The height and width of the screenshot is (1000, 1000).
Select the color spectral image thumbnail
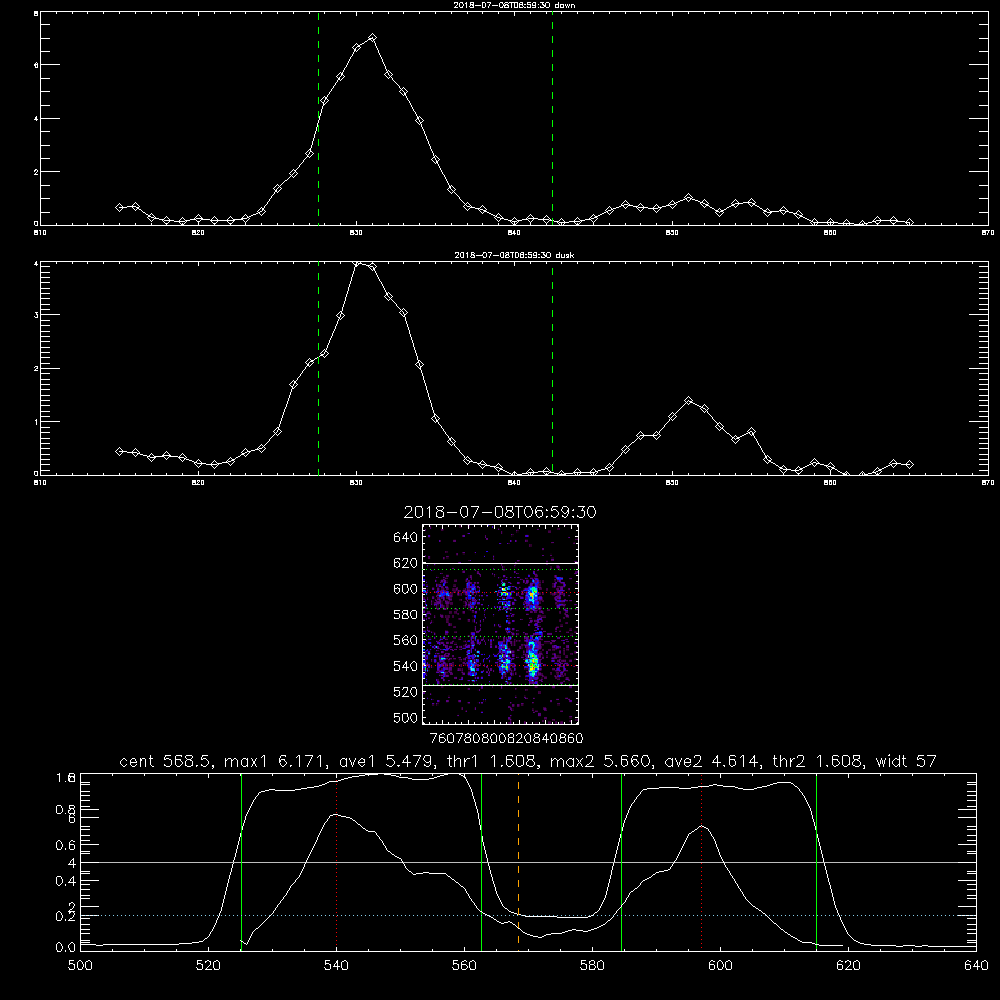point(501,624)
